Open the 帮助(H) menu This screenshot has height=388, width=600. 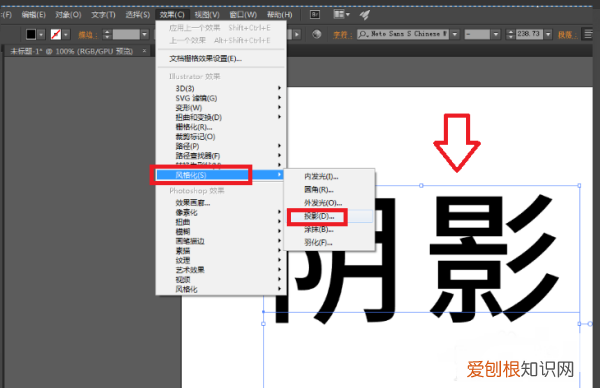[279, 15]
